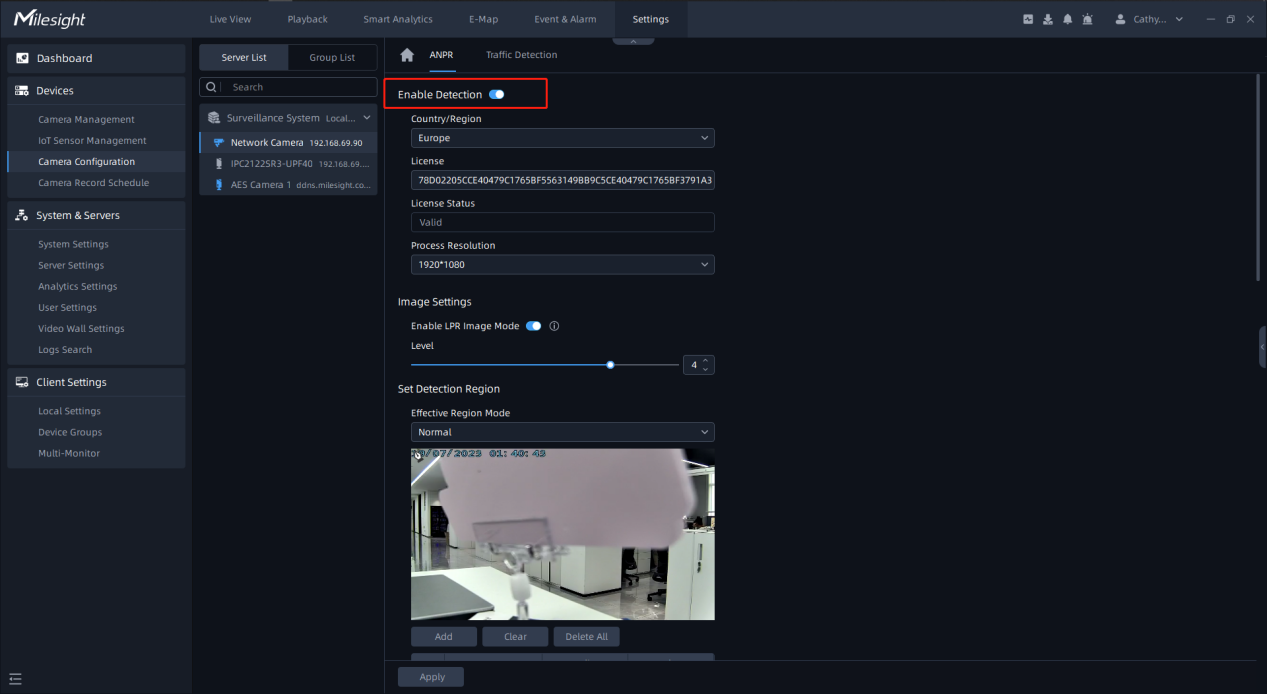
Task: Click the Delete All button
Action: tap(587, 637)
